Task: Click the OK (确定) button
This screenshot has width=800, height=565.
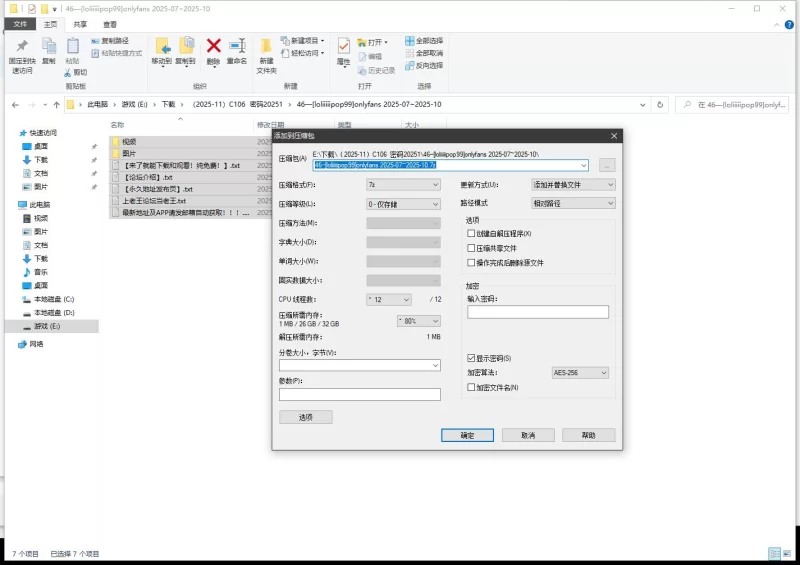Action: [x=467, y=435]
